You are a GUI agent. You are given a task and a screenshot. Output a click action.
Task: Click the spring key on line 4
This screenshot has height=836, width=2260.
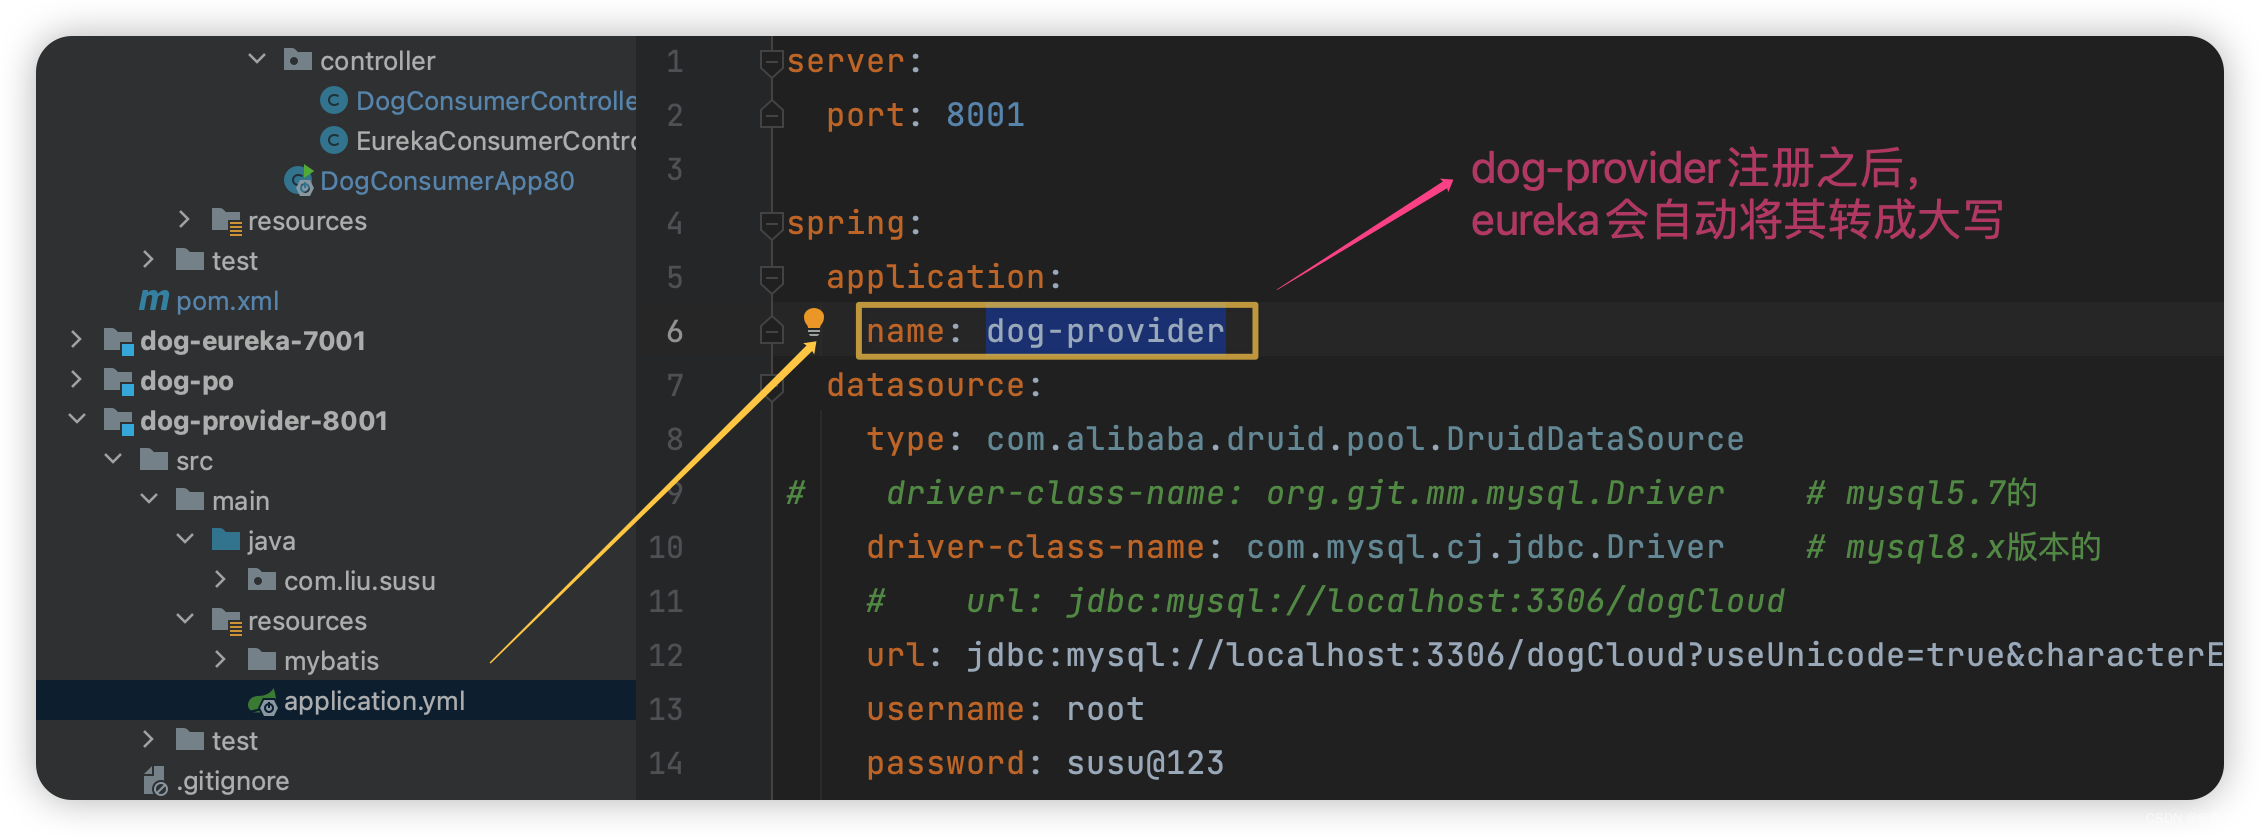(x=845, y=223)
